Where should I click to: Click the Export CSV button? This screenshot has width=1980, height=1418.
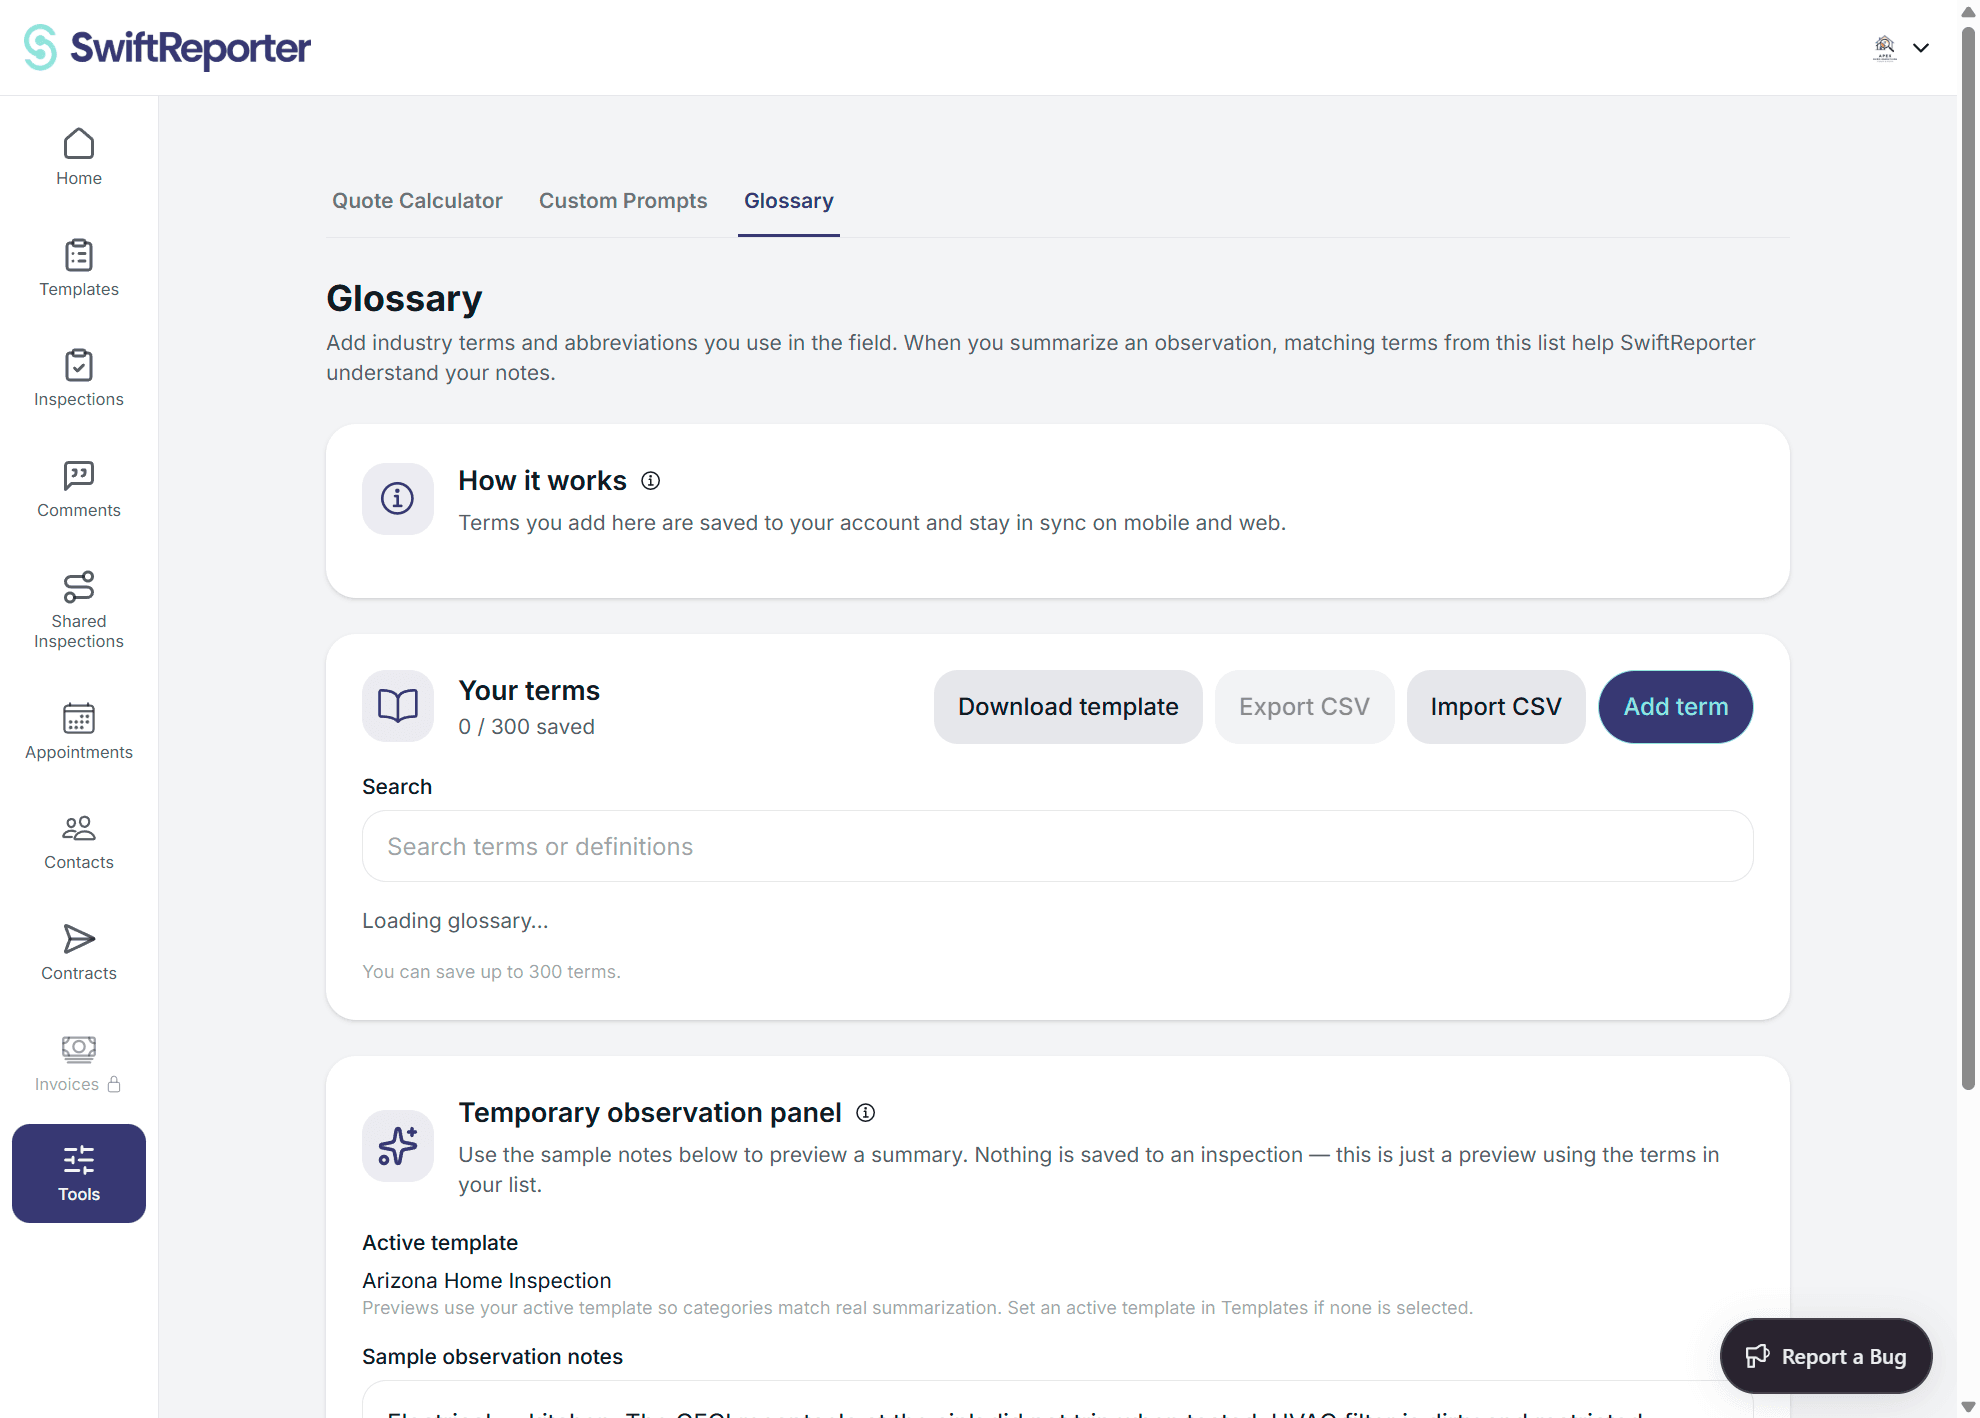(x=1304, y=707)
